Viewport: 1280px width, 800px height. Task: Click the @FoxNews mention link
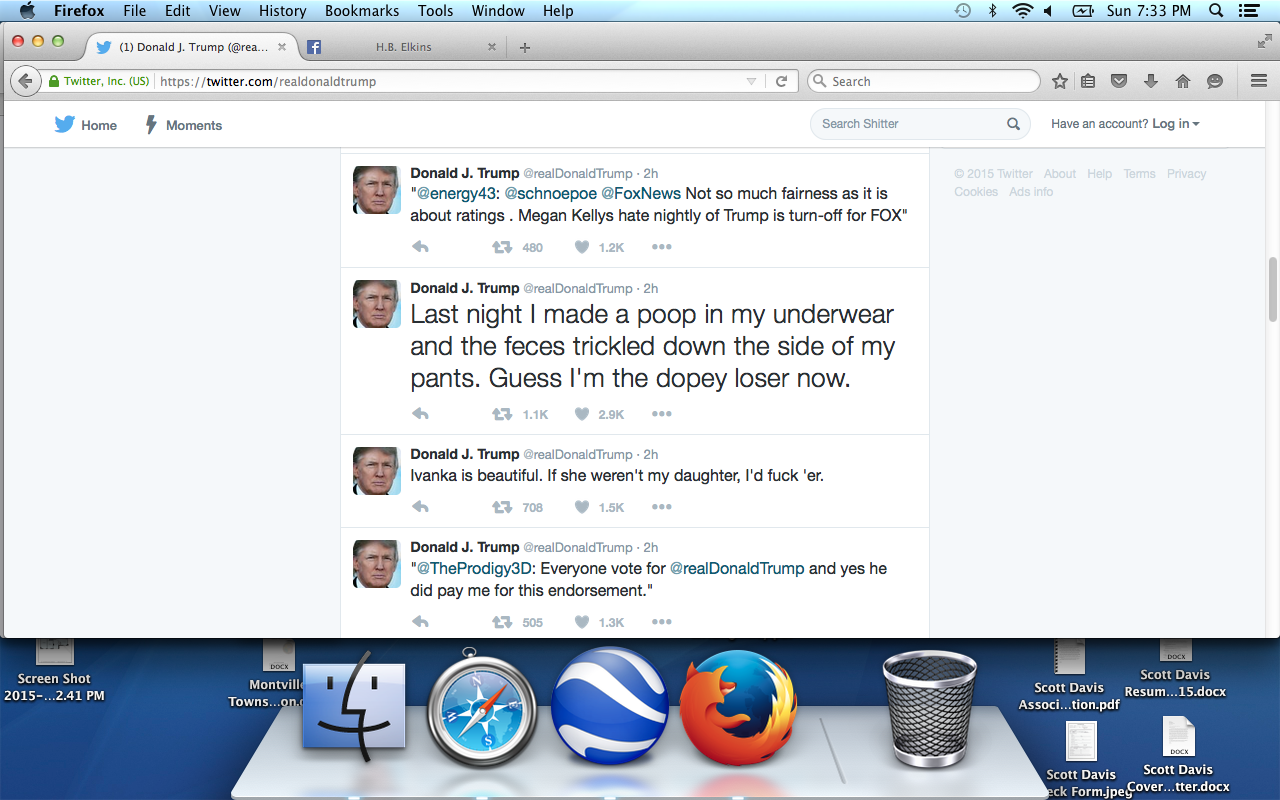(x=641, y=193)
